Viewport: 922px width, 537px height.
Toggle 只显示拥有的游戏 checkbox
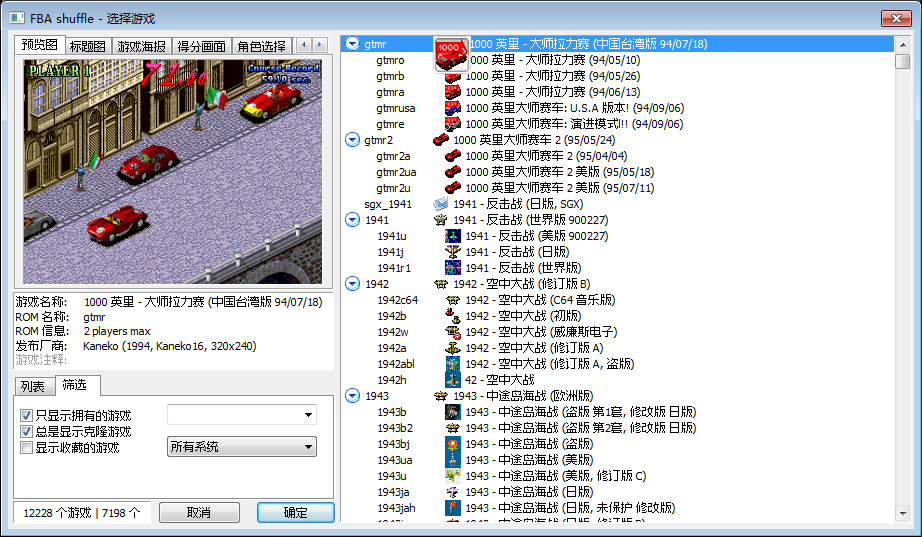click(26, 416)
